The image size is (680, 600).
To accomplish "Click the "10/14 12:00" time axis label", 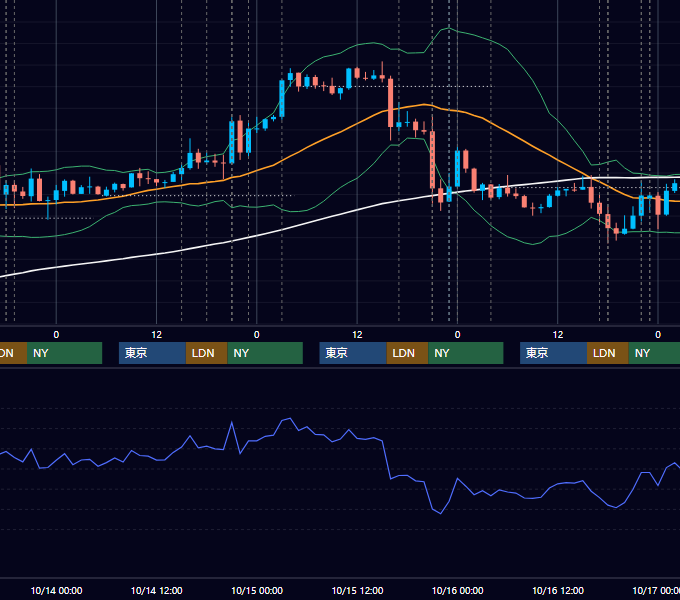I will pos(157,590).
